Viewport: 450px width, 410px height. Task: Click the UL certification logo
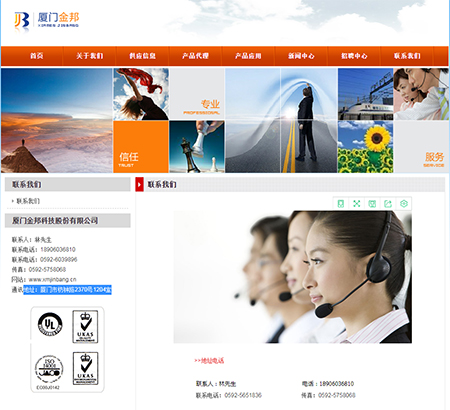coord(50,324)
